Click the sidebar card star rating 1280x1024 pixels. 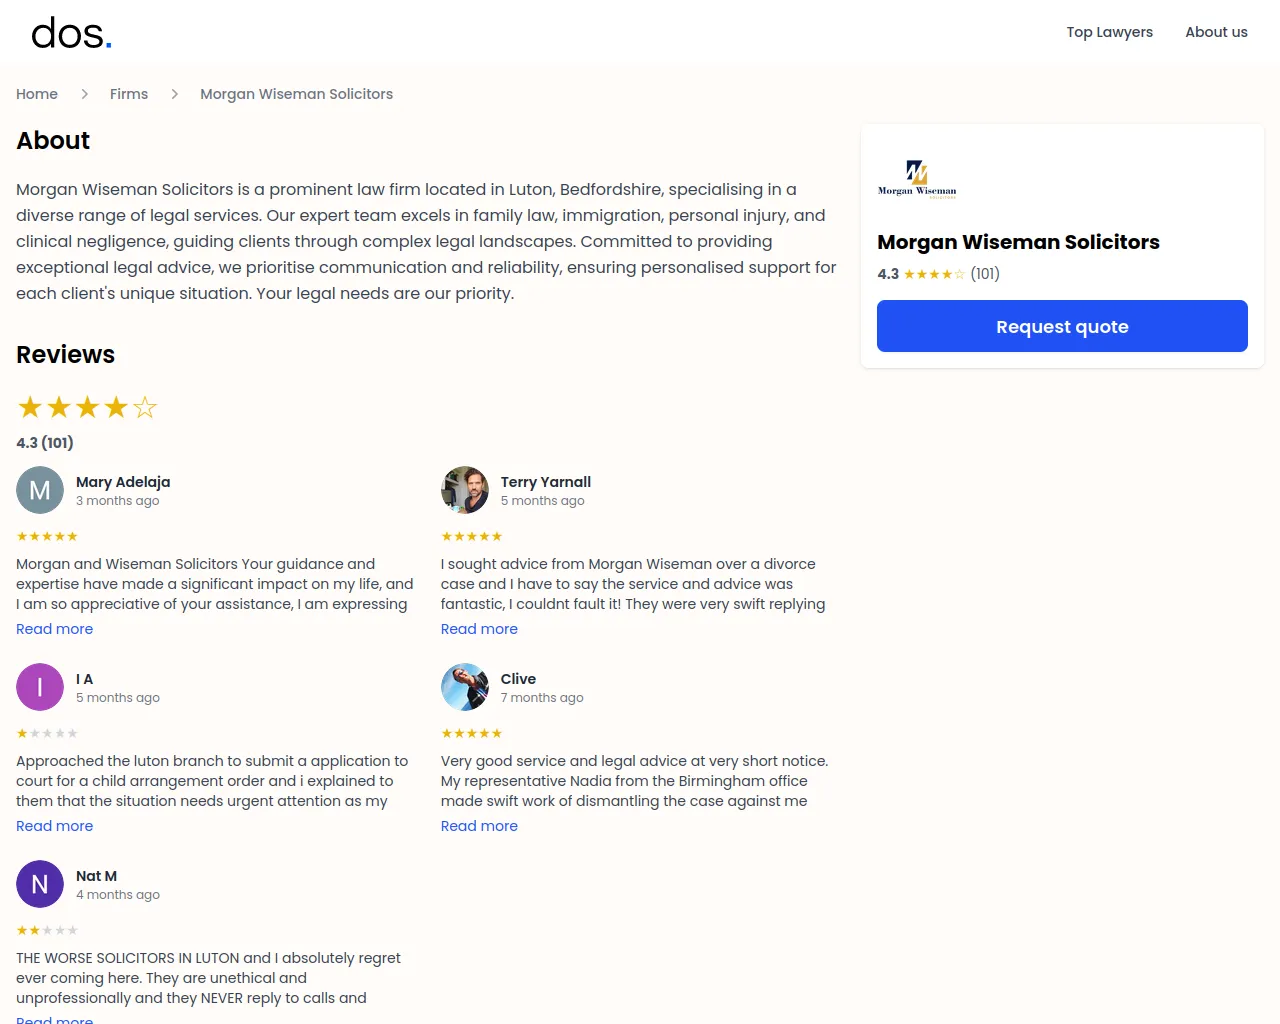pyautogui.click(x=934, y=274)
